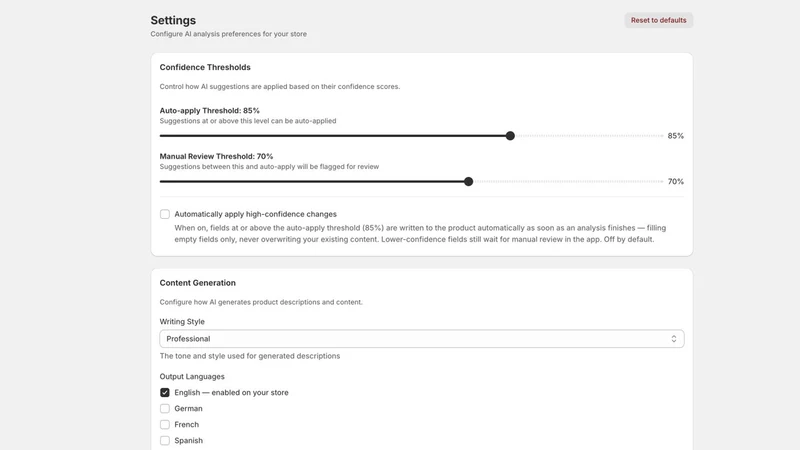Click the 'Manual Review Threshold: 70%' label text
This screenshot has width=800, height=450.
pyautogui.click(x=216, y=157)
